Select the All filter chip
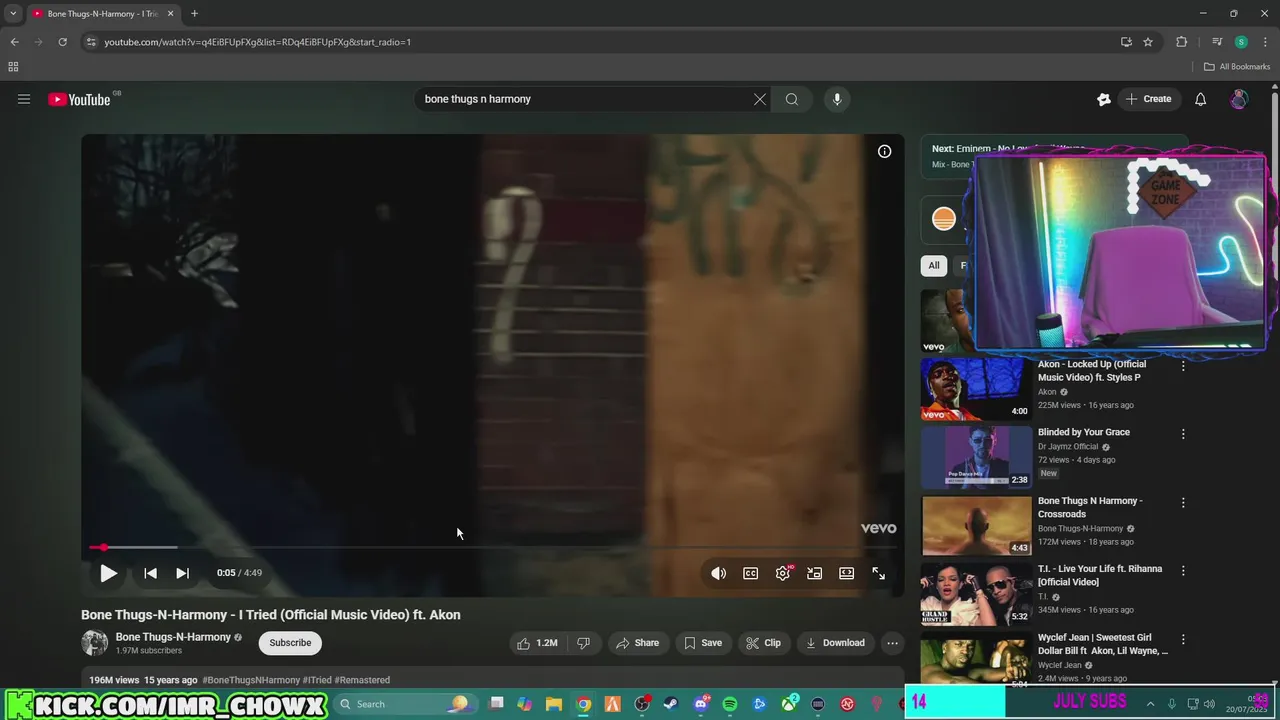The image size is (1280, 720). coord(934,266)
